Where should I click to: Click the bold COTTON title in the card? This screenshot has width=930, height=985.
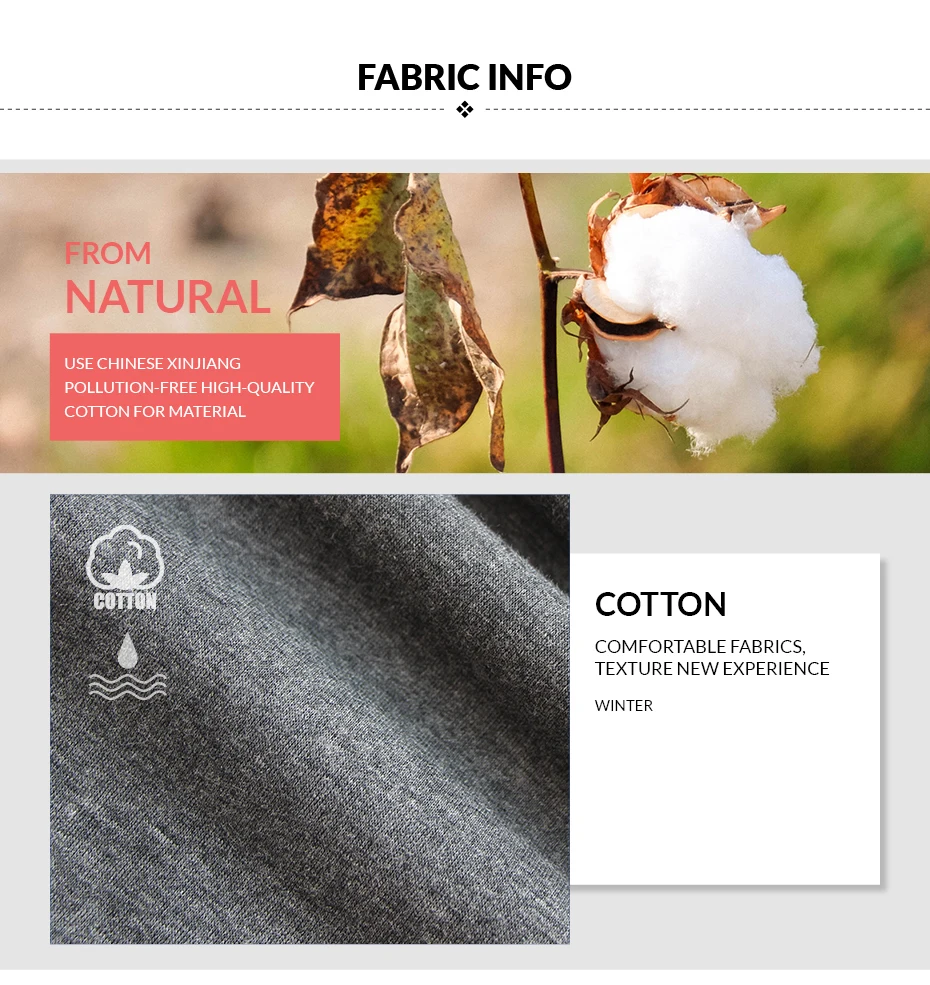[660, 604]
